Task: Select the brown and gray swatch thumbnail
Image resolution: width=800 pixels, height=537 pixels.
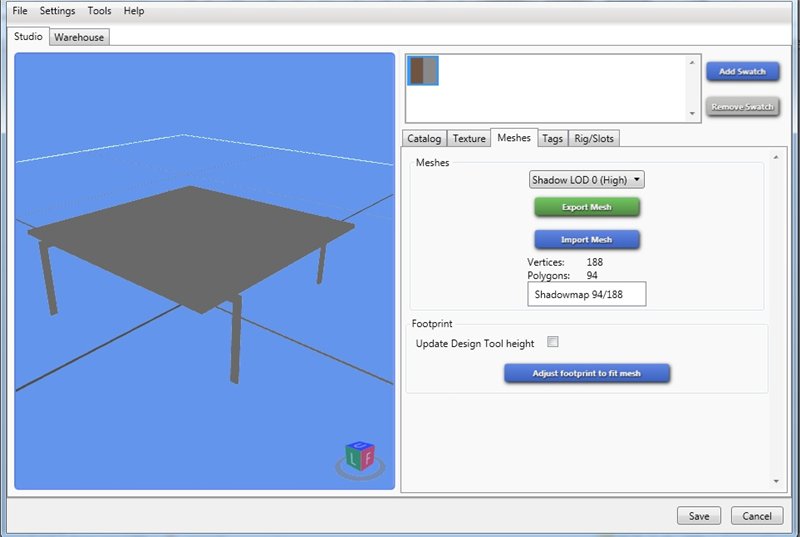Action: click(x=423, y=71)
